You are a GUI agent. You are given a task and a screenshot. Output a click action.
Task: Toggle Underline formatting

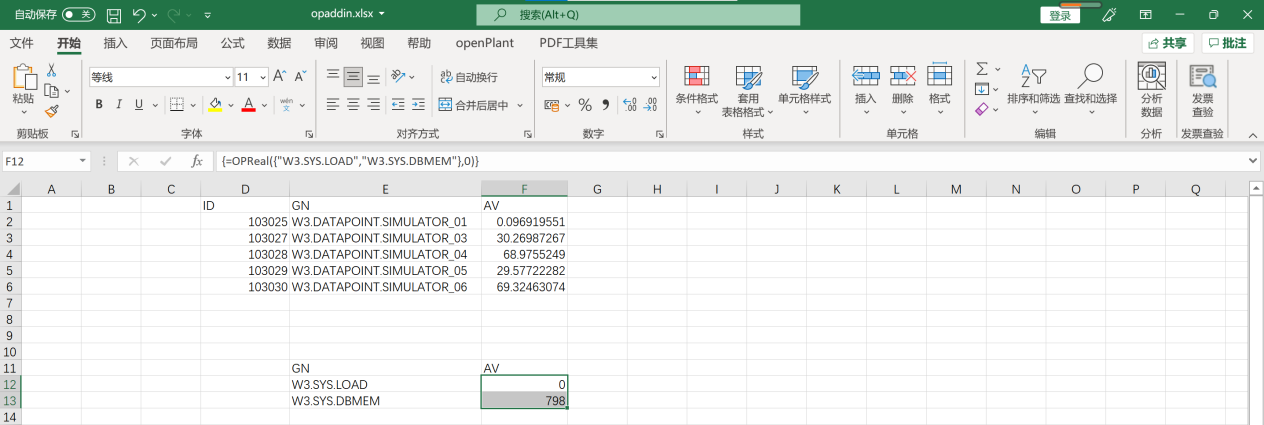[139, 105]
